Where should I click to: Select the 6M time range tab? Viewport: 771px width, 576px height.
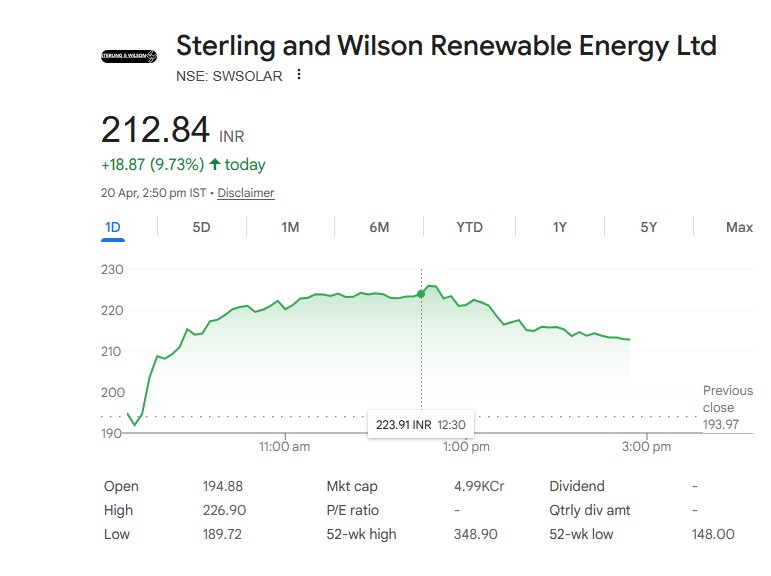click(x=379, y=227)
